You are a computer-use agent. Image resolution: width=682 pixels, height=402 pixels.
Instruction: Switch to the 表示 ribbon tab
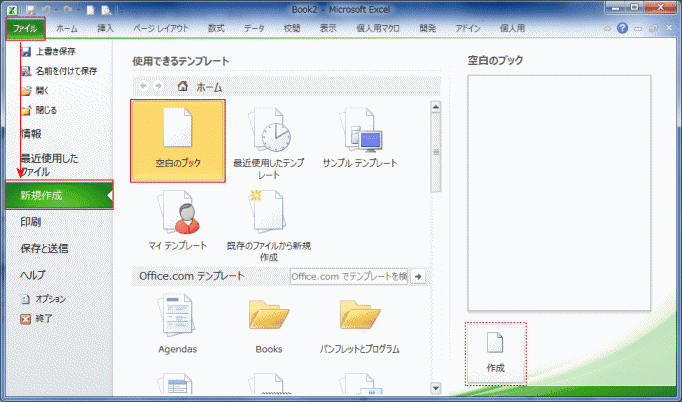pyautogui.click(x=328, y=29)
